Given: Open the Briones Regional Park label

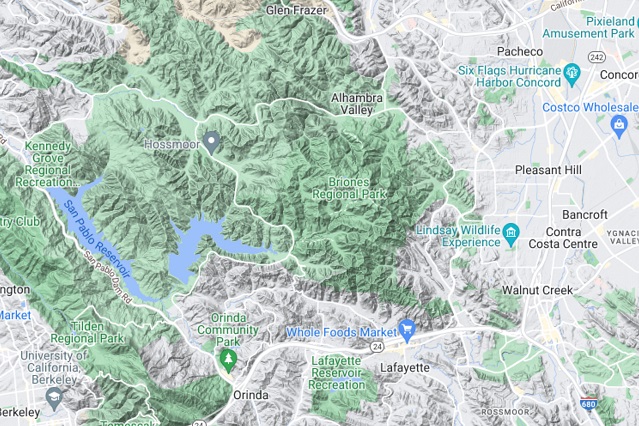Looking at the screenshot, I should (x=349, y=188).
